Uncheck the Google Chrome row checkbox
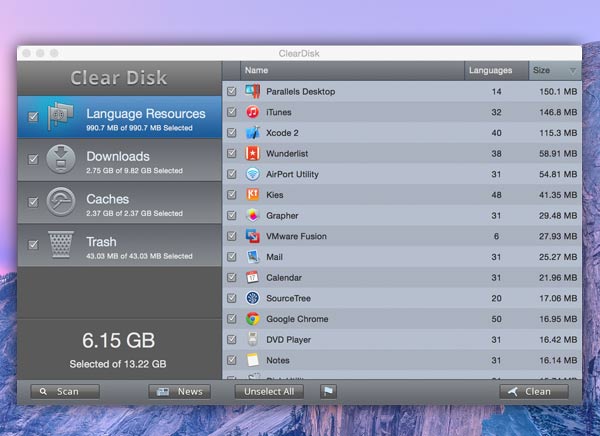 tap(232, 319)
